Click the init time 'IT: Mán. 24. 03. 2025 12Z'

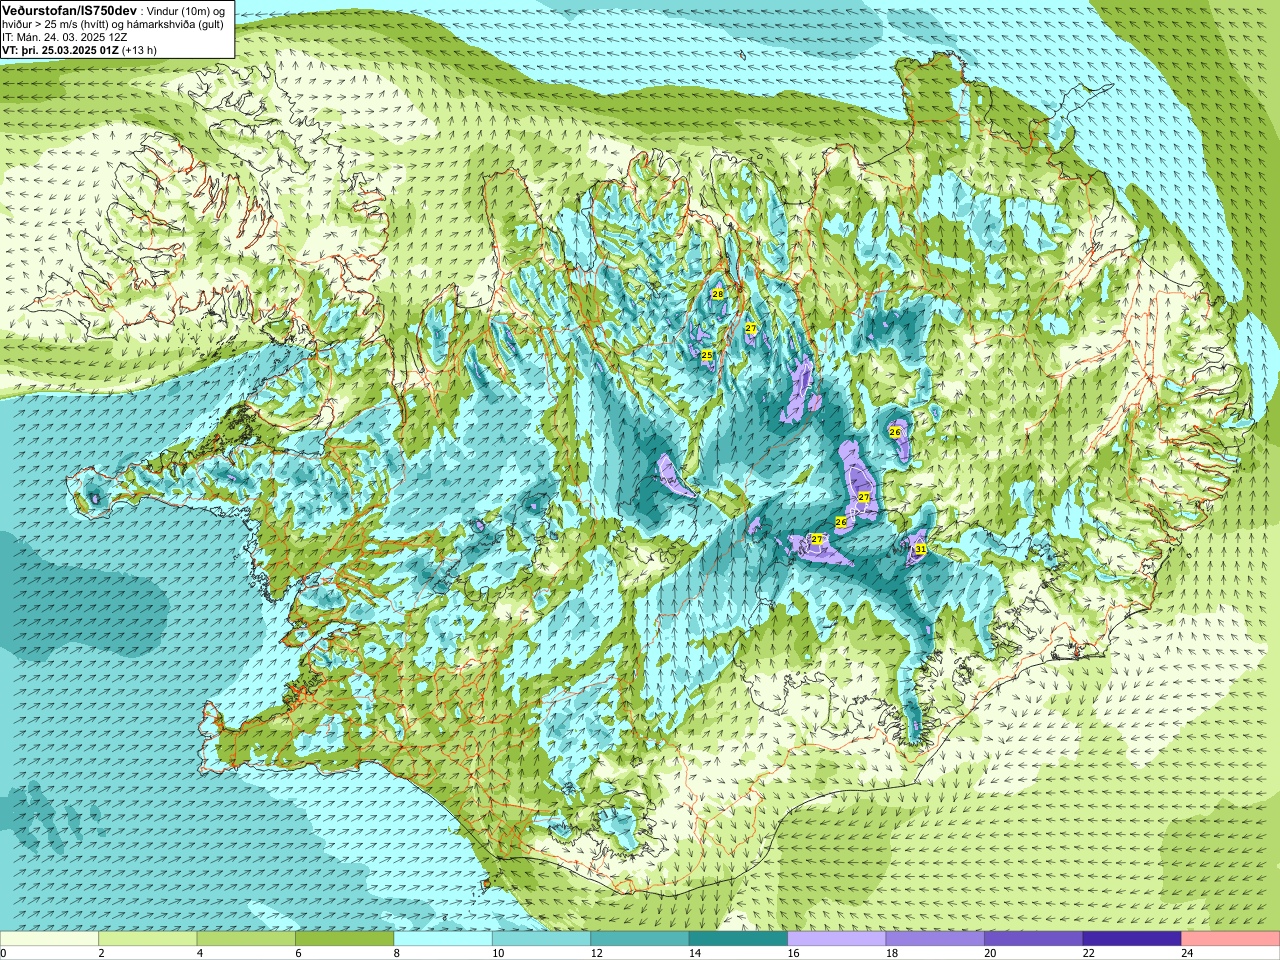click(x=65, y=37)
